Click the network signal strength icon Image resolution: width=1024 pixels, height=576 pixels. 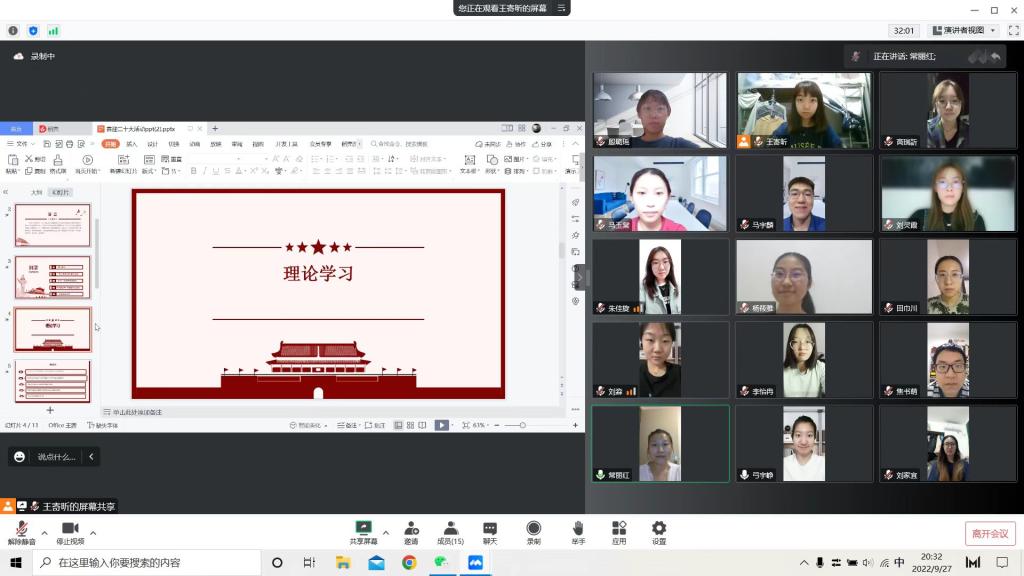coord(53,31)
